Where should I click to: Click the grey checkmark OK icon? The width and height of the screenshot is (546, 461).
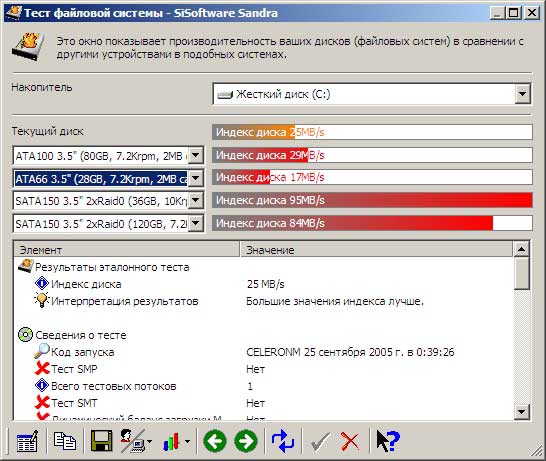320,442
